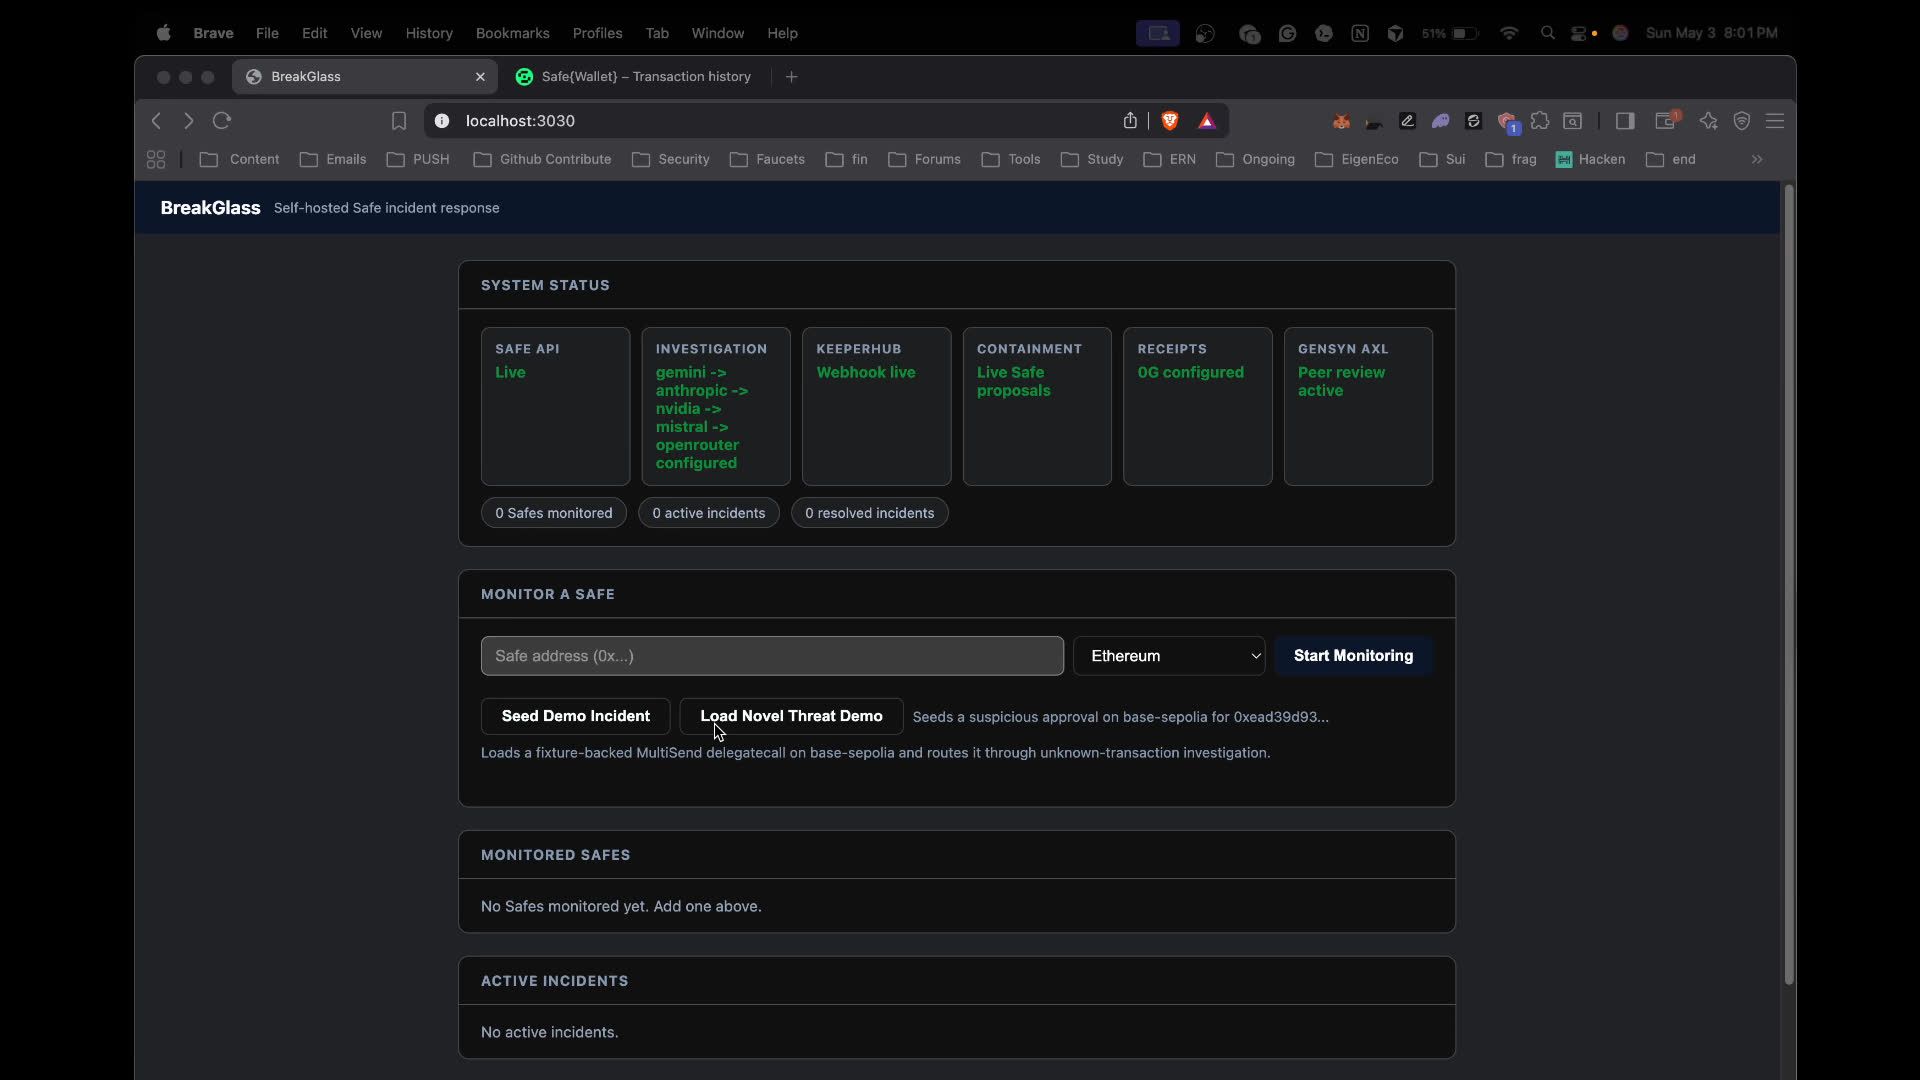Open the EigenEco bookmarks folder
The width and height of the screenshot is (1920, 1080).
click(x=1356, y=159)
